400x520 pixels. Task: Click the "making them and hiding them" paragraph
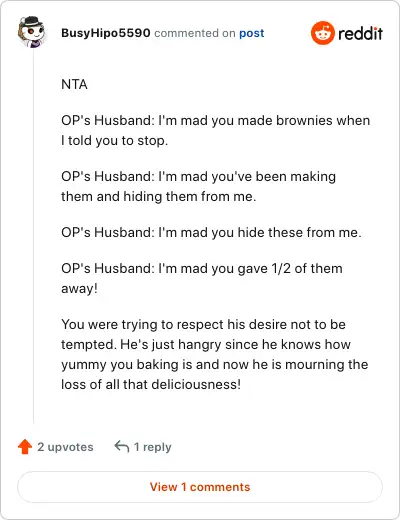[x=198, y=186]
